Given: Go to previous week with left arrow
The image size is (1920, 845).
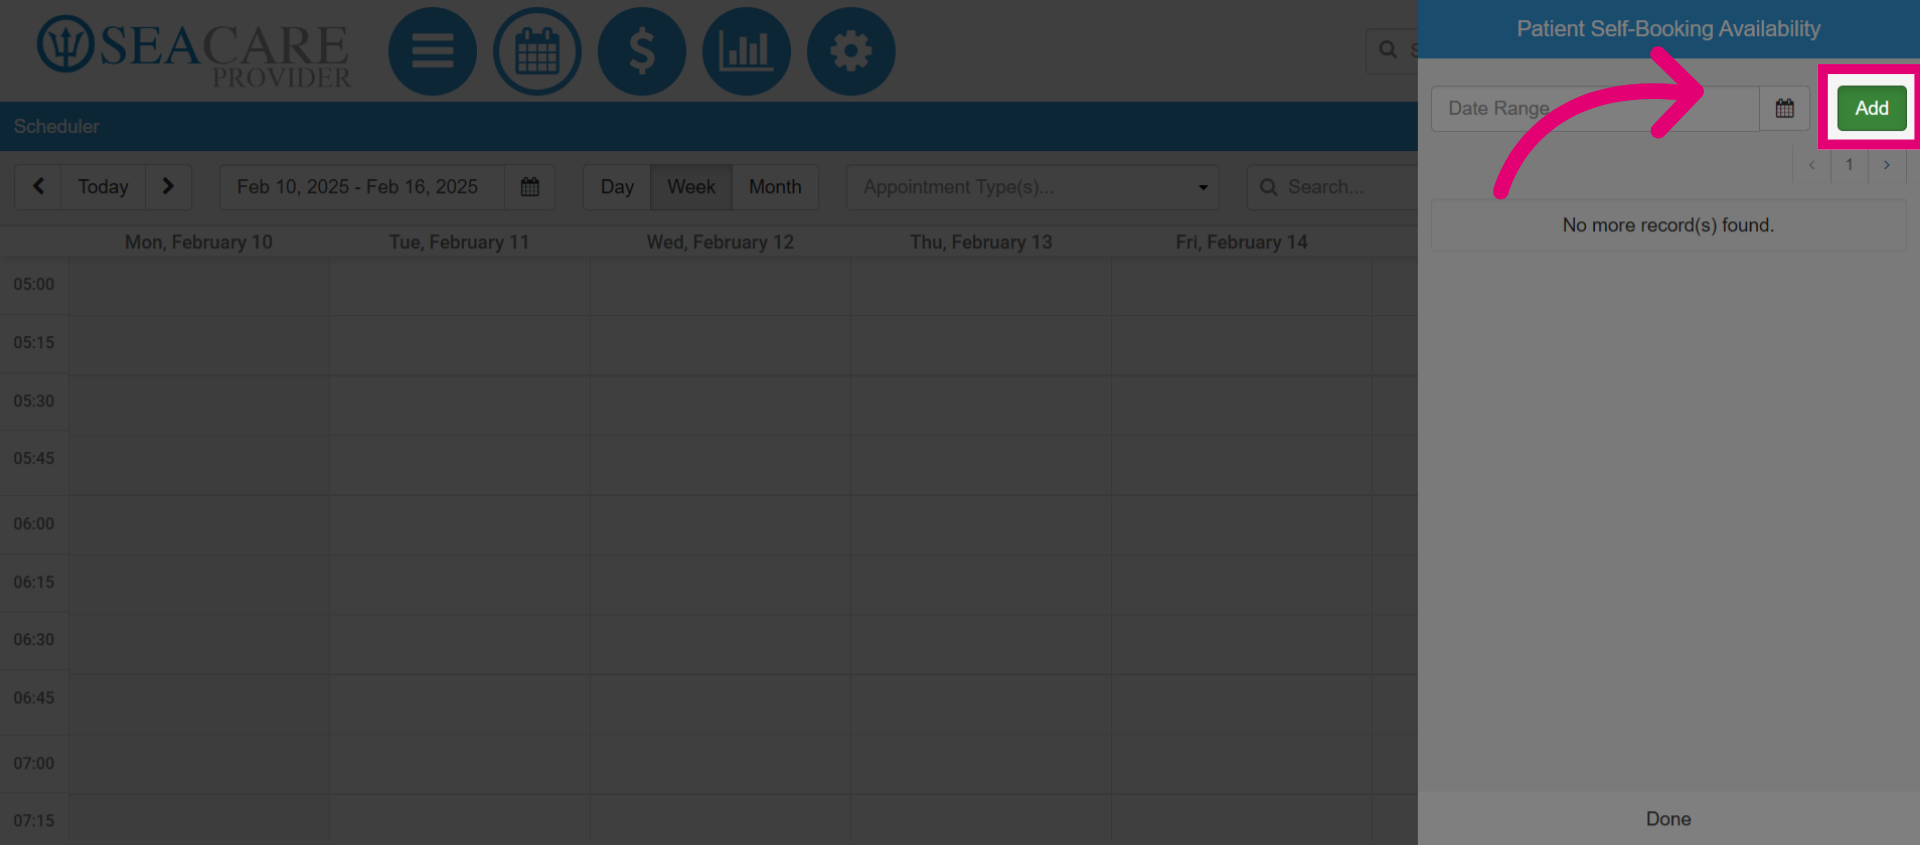Looking at the screenshot, I should 38,187.
